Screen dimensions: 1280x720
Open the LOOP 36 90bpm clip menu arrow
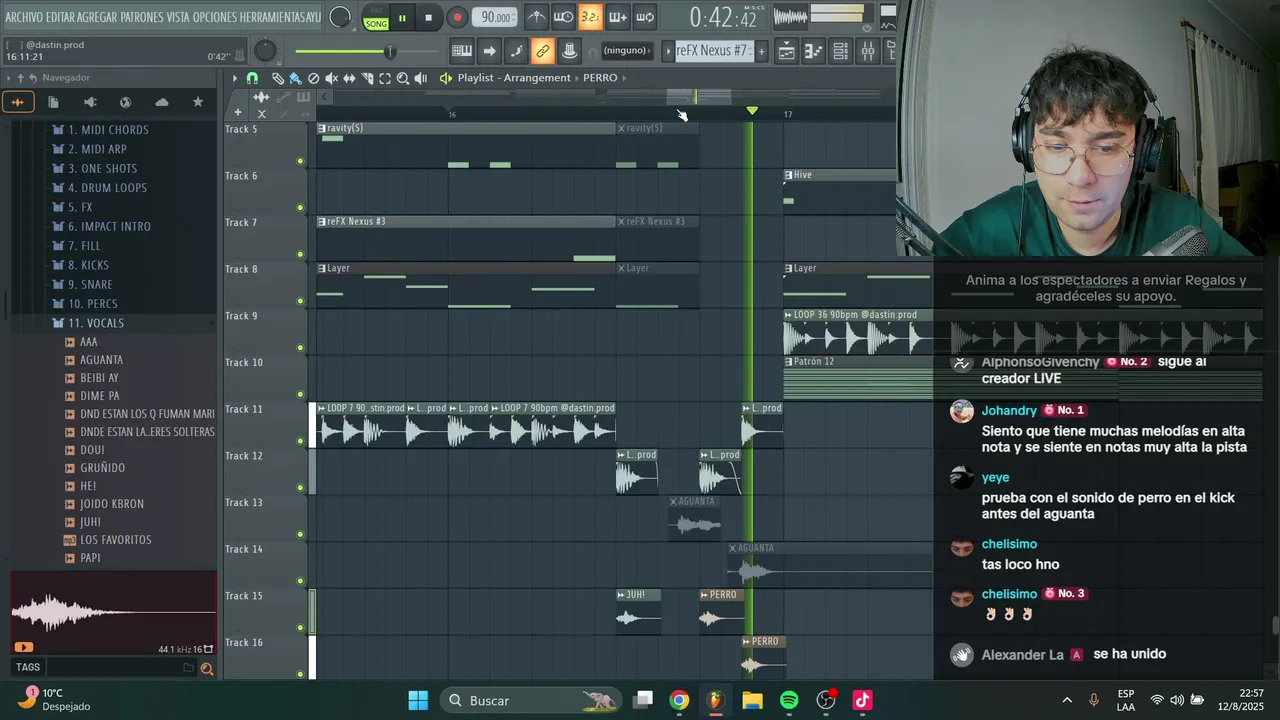point(789,315)
